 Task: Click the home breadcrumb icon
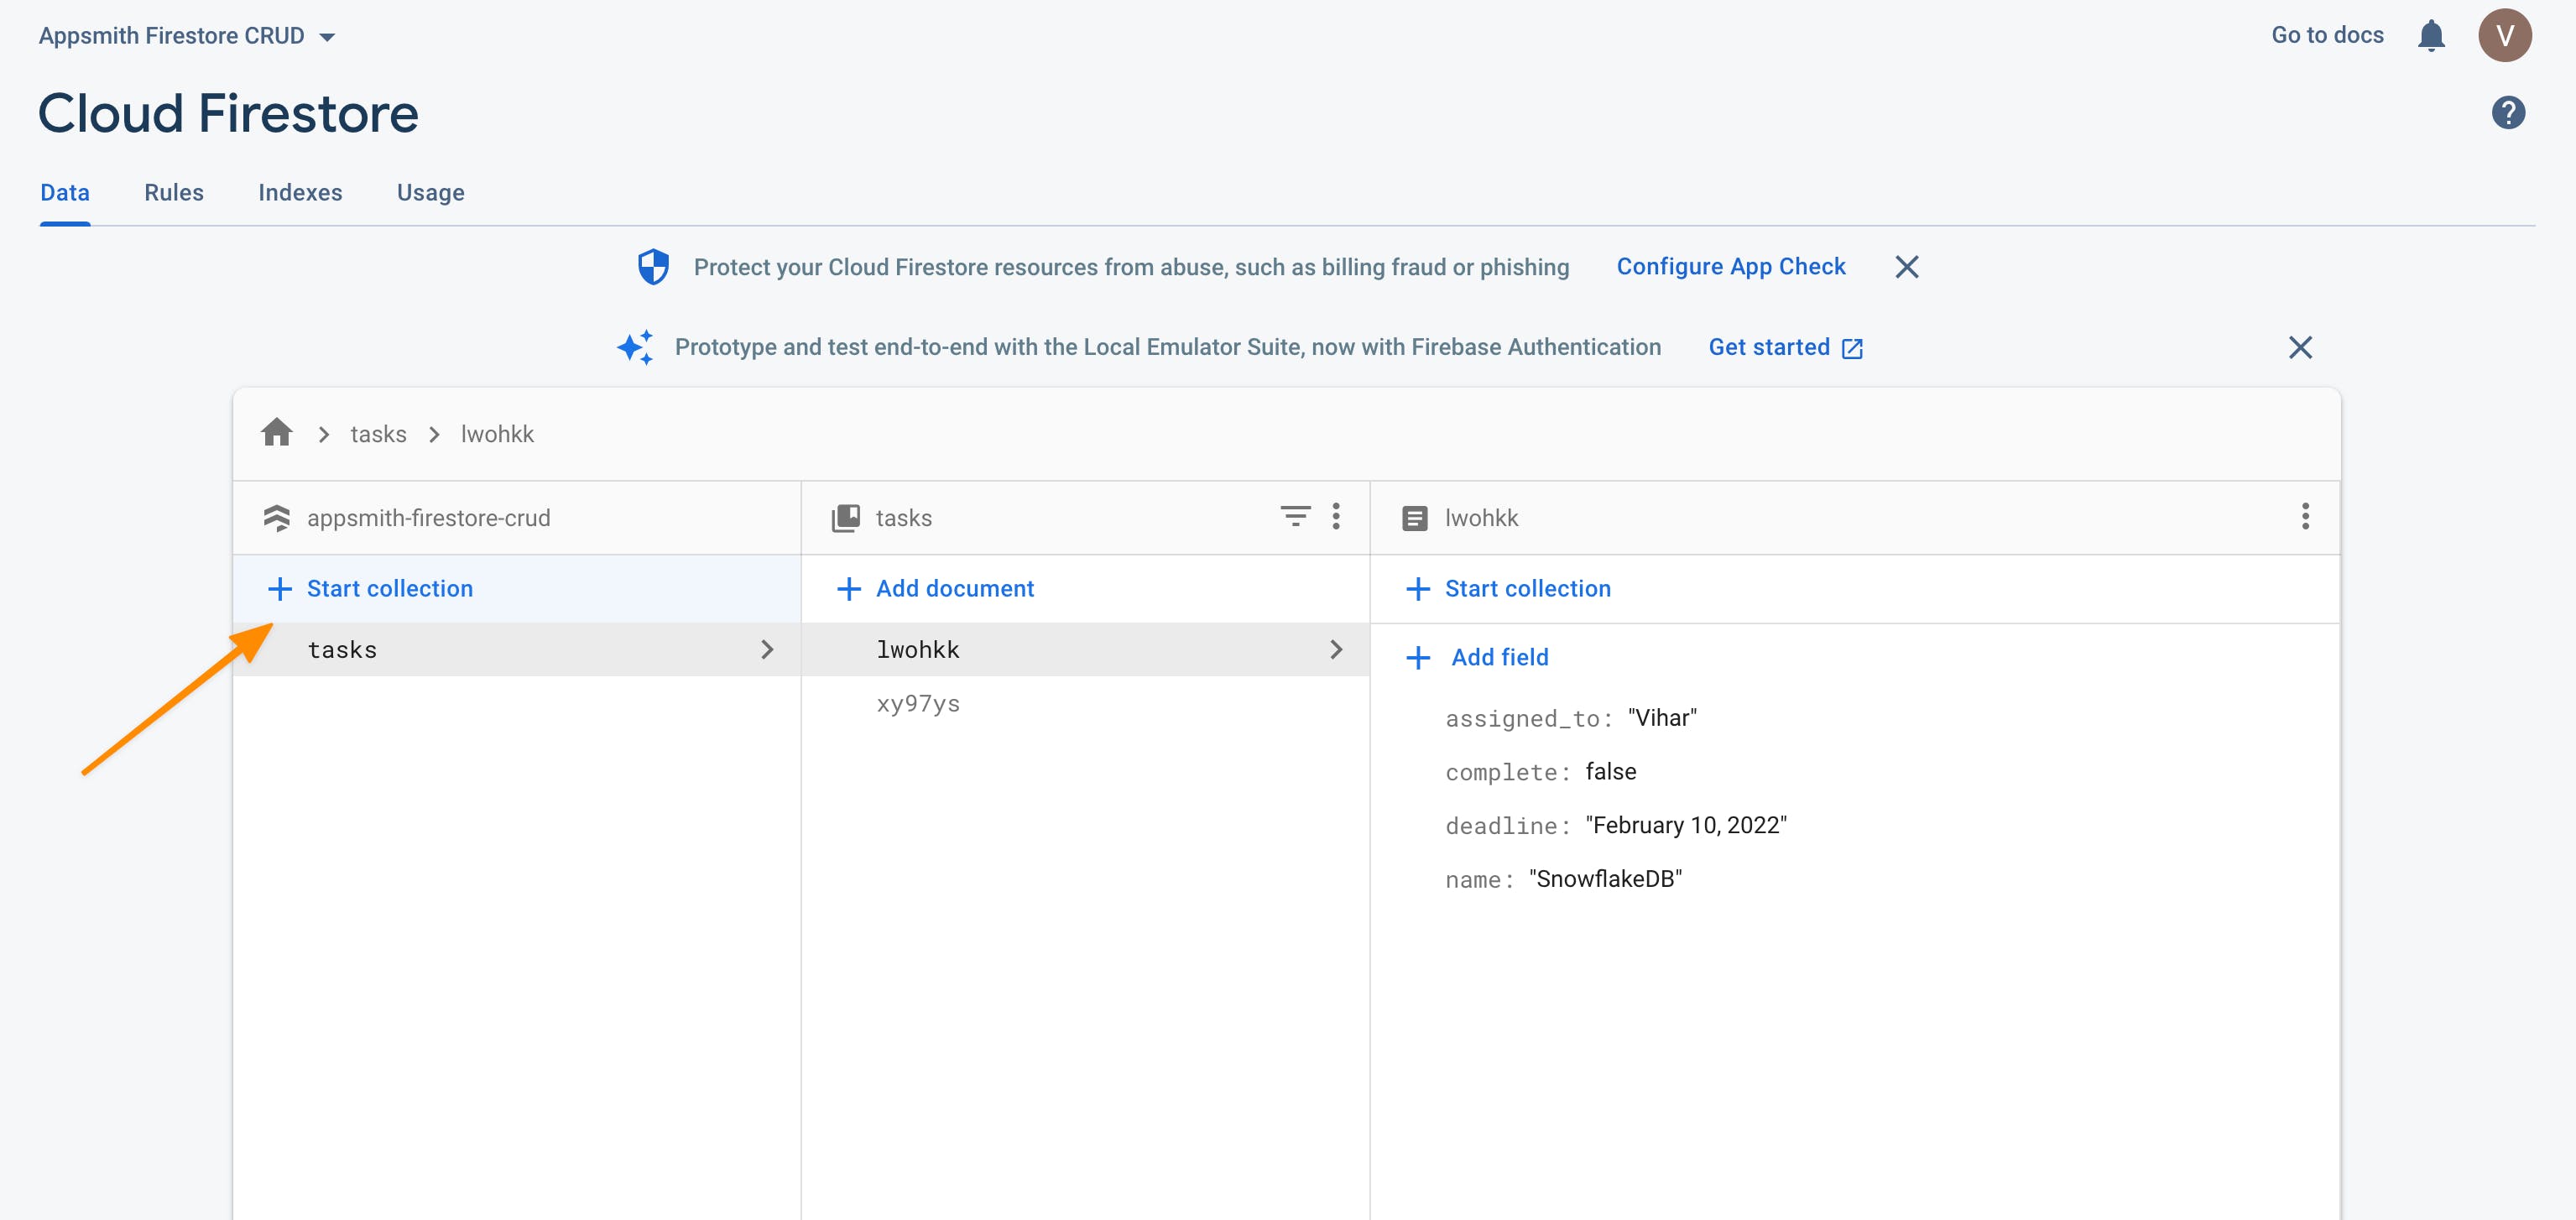point(277,433)
